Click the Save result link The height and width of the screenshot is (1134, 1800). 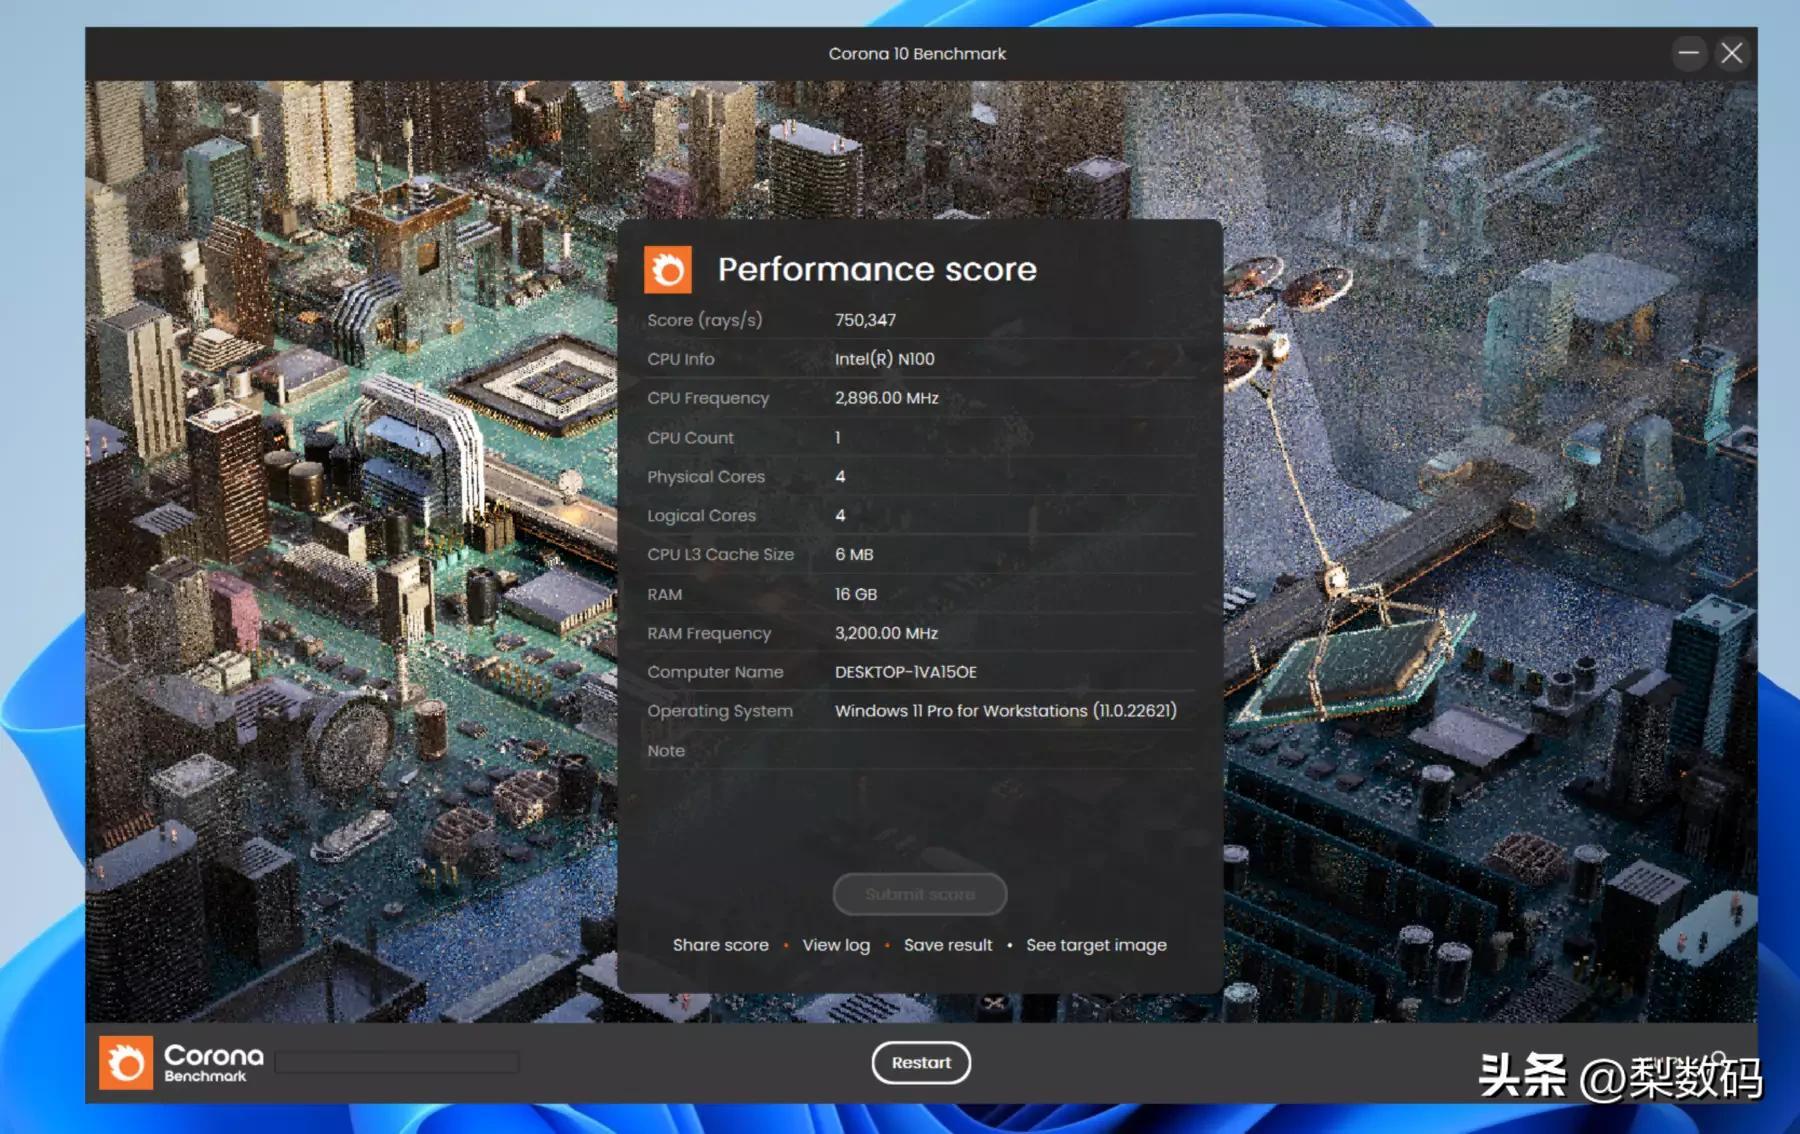click(x=948, y=945)
